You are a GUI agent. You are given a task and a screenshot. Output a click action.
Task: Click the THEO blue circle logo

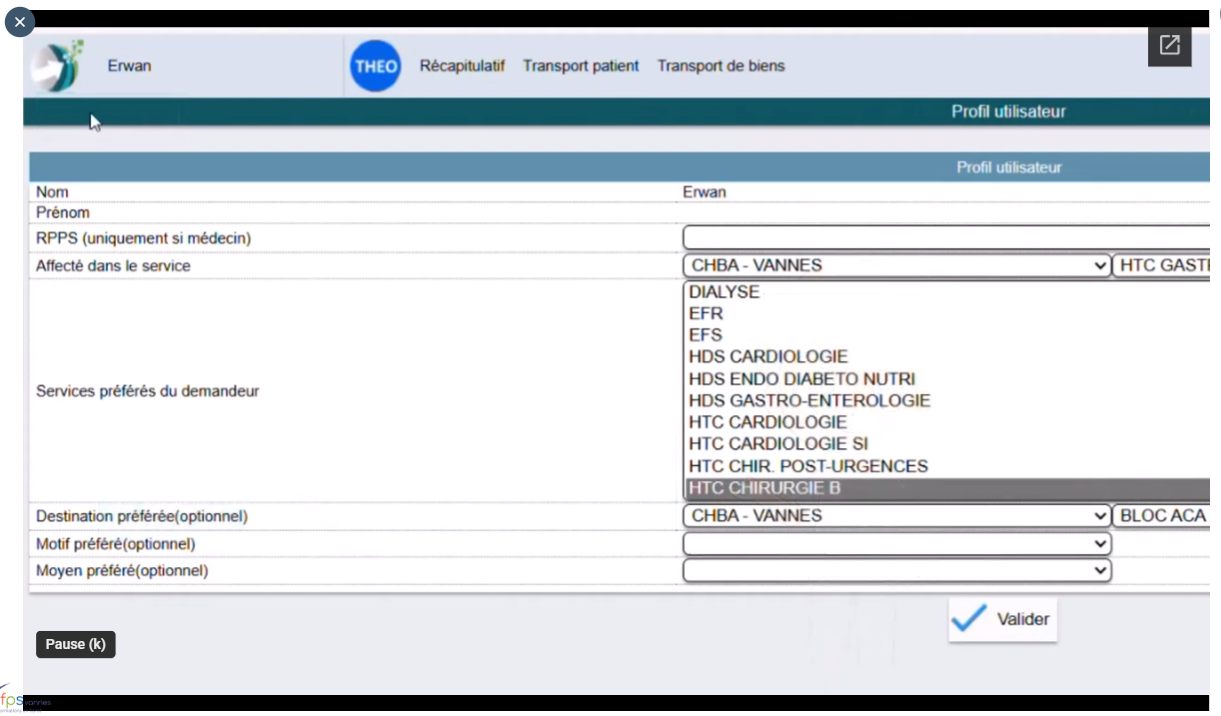click(376, 67)
